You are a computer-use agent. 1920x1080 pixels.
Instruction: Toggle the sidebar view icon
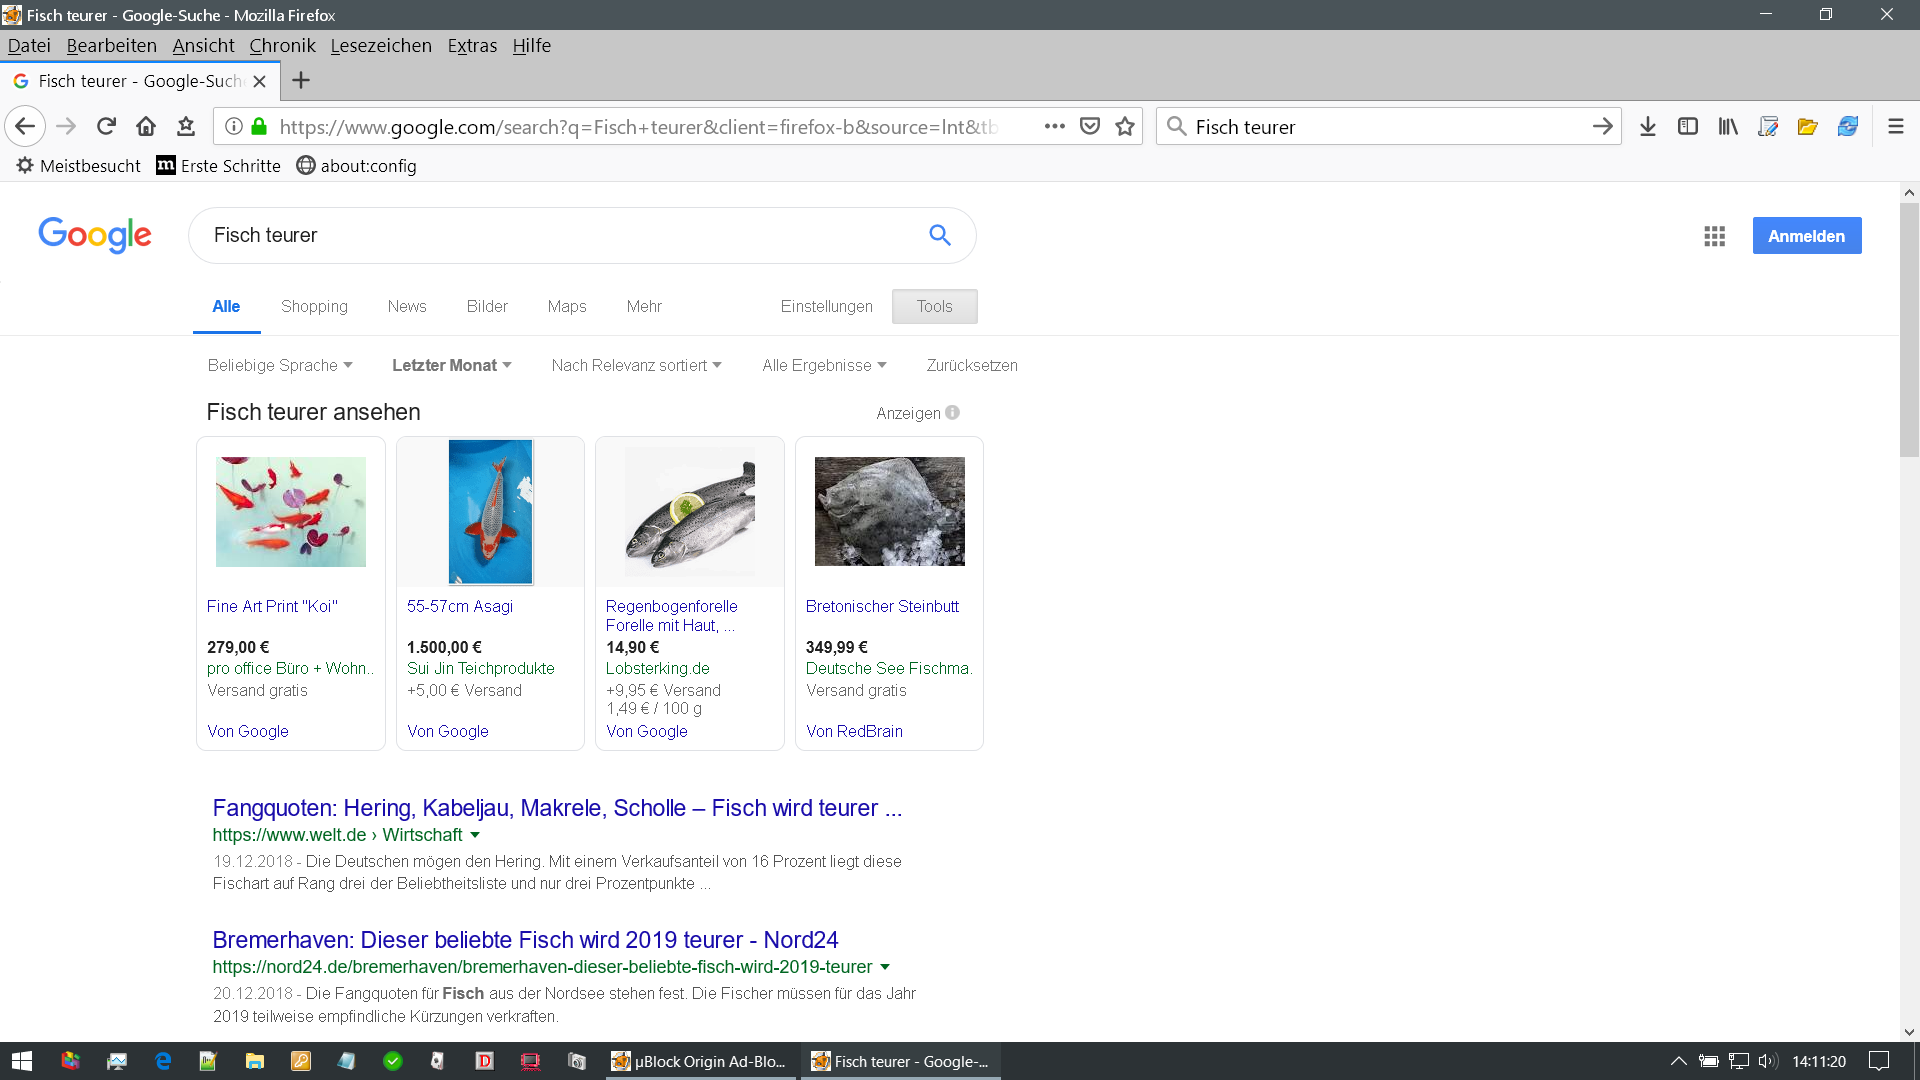1688,126
